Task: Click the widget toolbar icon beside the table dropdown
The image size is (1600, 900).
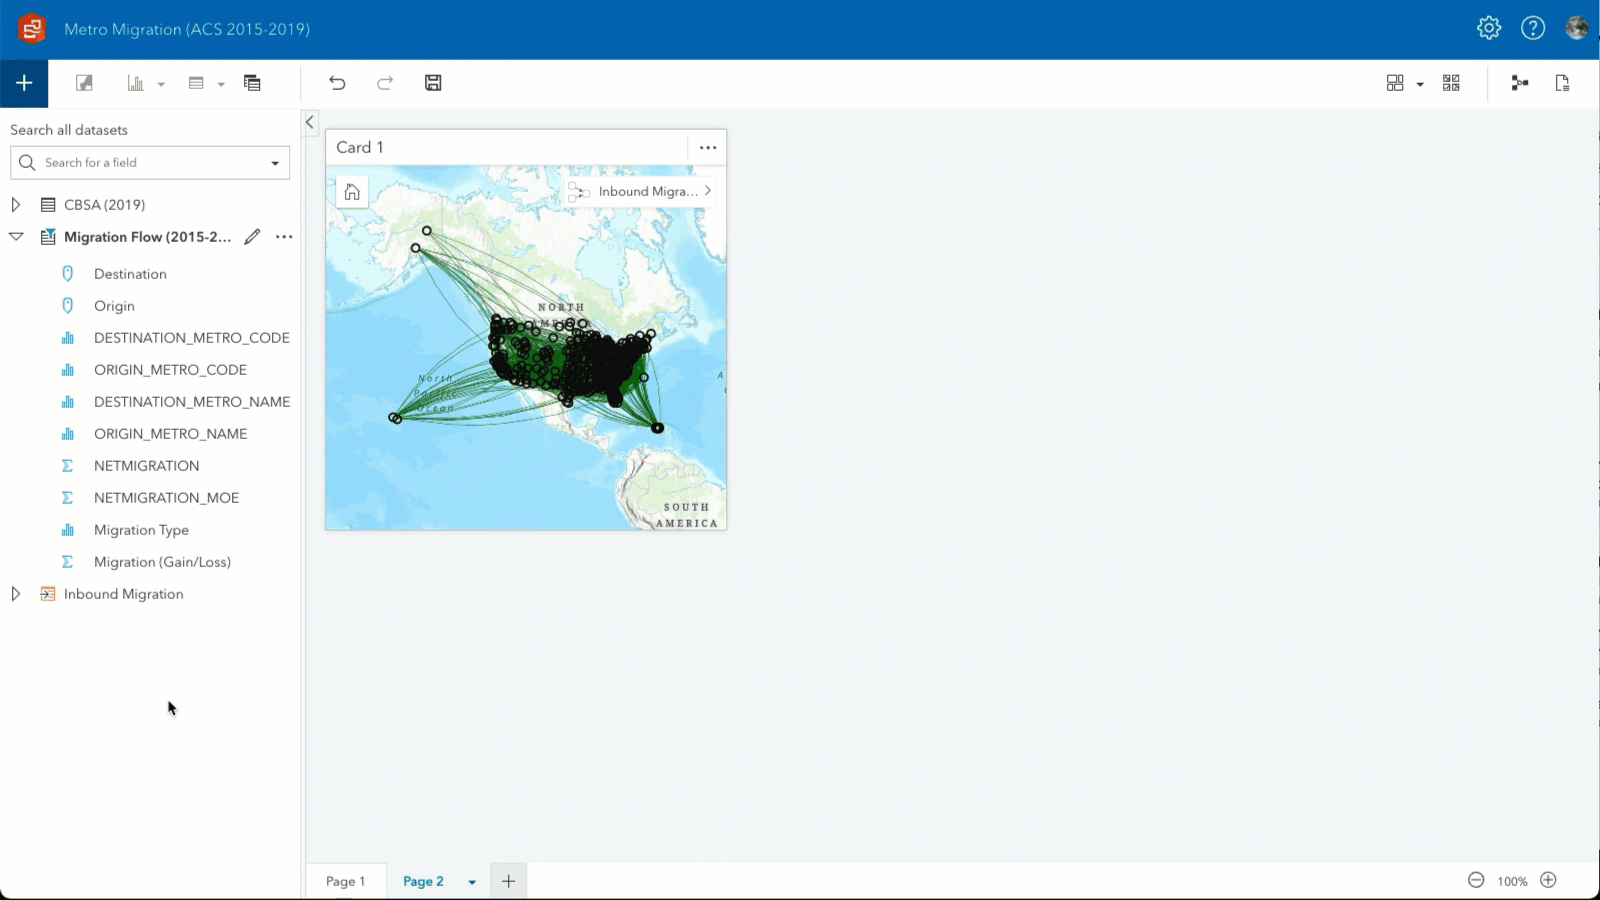Action: 252,83
